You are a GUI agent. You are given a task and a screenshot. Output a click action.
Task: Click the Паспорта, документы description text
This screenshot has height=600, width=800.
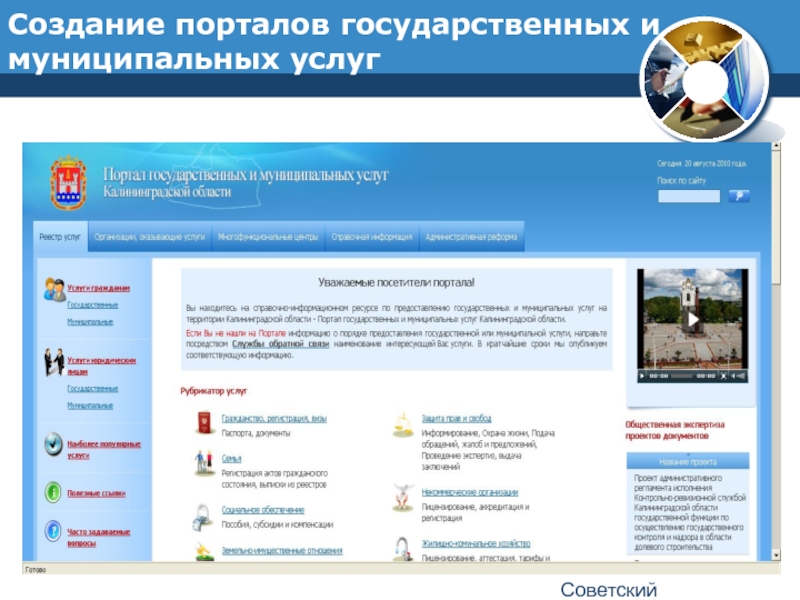coord(256,433)
